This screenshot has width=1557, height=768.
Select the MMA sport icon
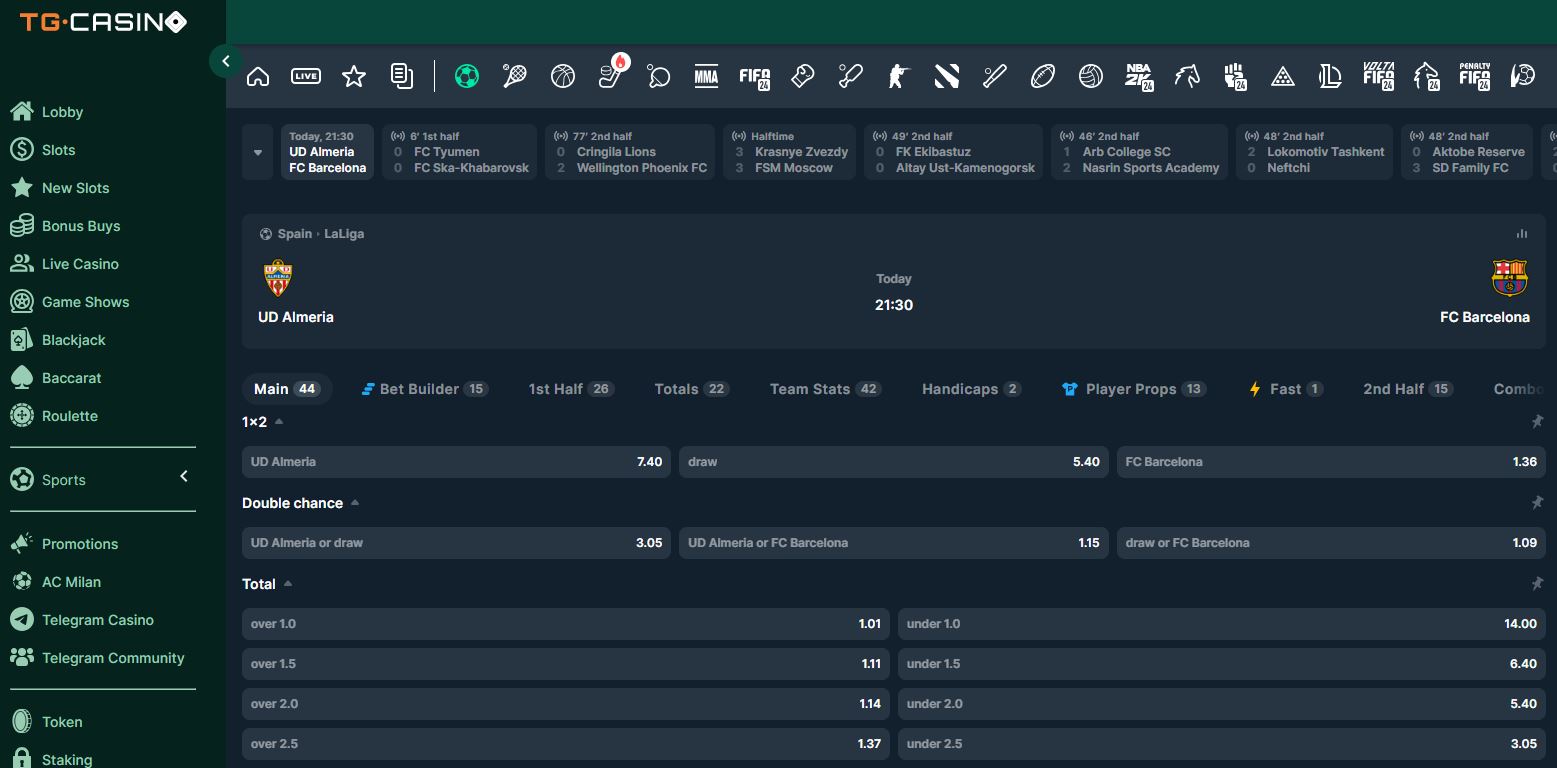pyautogui.click(x=707, y=76)
